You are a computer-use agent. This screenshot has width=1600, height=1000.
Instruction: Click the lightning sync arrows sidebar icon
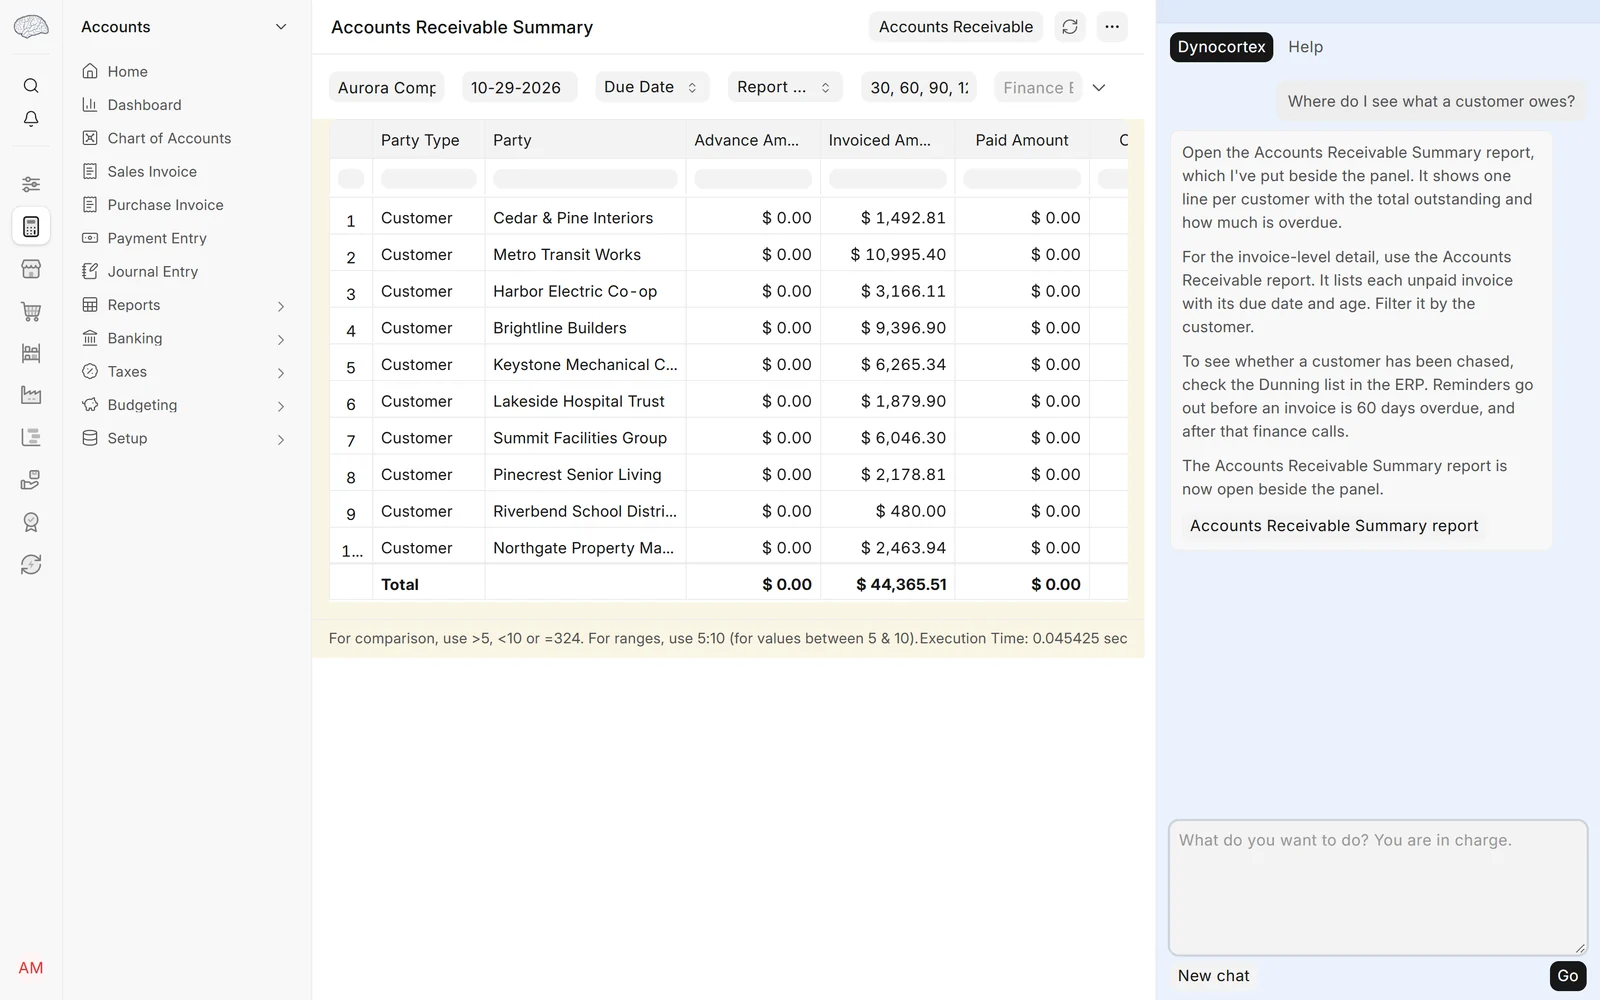point(31,564)
